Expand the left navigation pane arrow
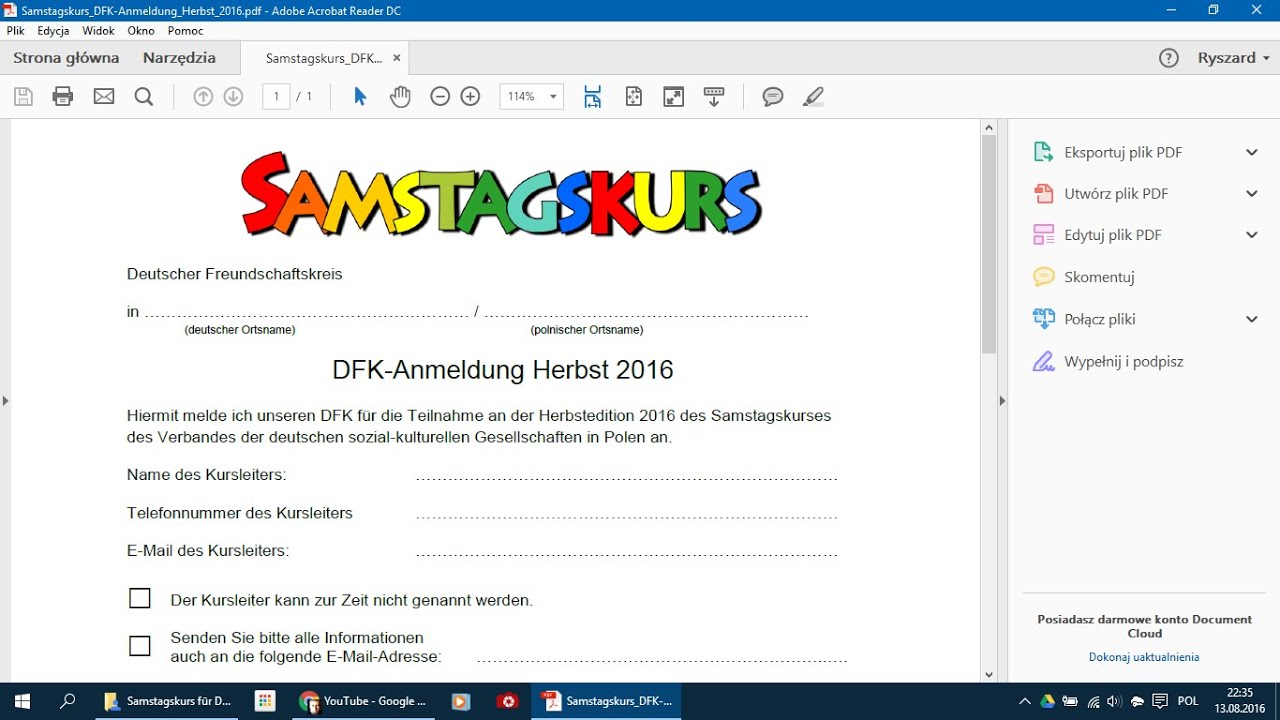Image resolution: width=1280 pixels, height=720 pixels. tap(5, 401)
